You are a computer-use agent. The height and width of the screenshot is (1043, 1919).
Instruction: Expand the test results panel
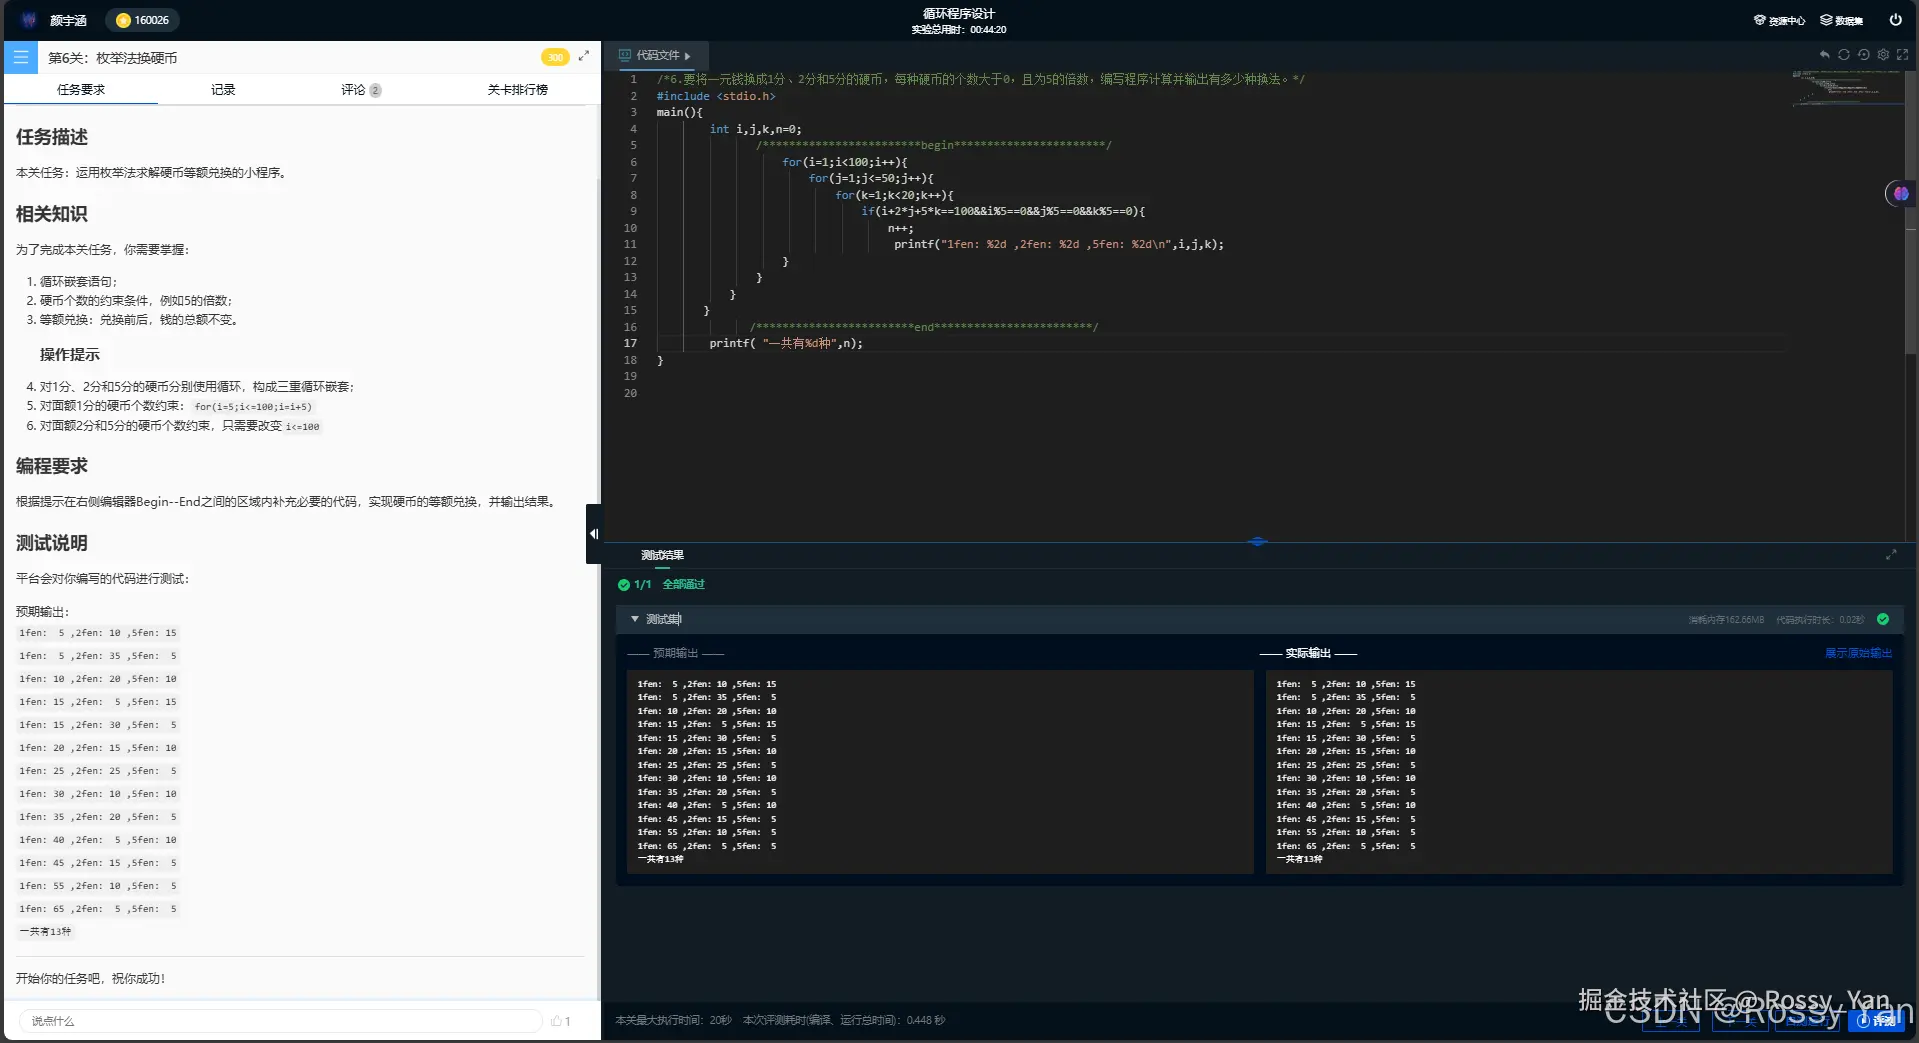coord(1891,555)
